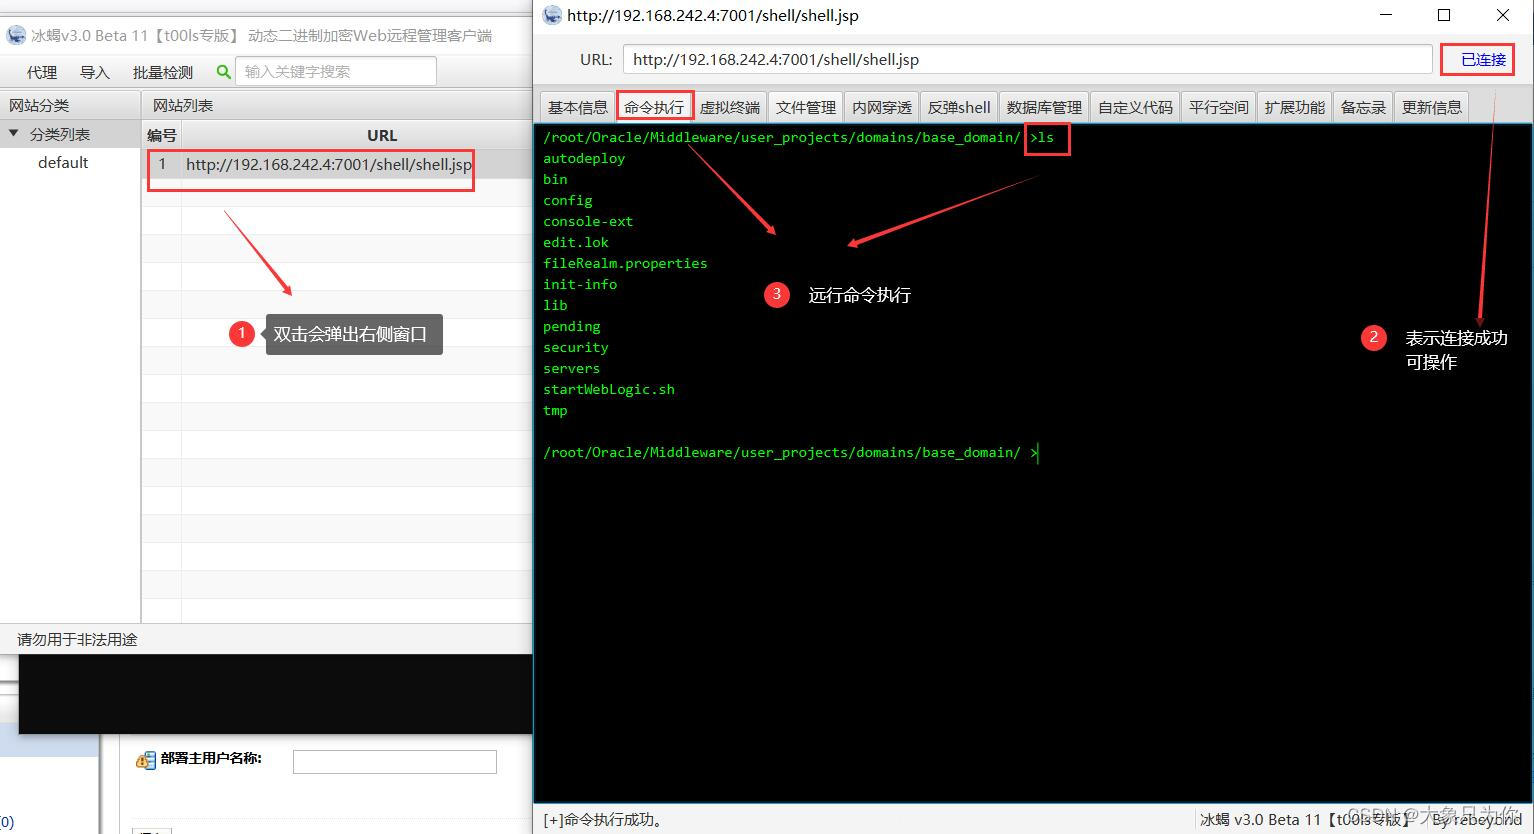
Task: Close the shell.jsp window
Action: pyautogui.click(x=1503, y=15)
